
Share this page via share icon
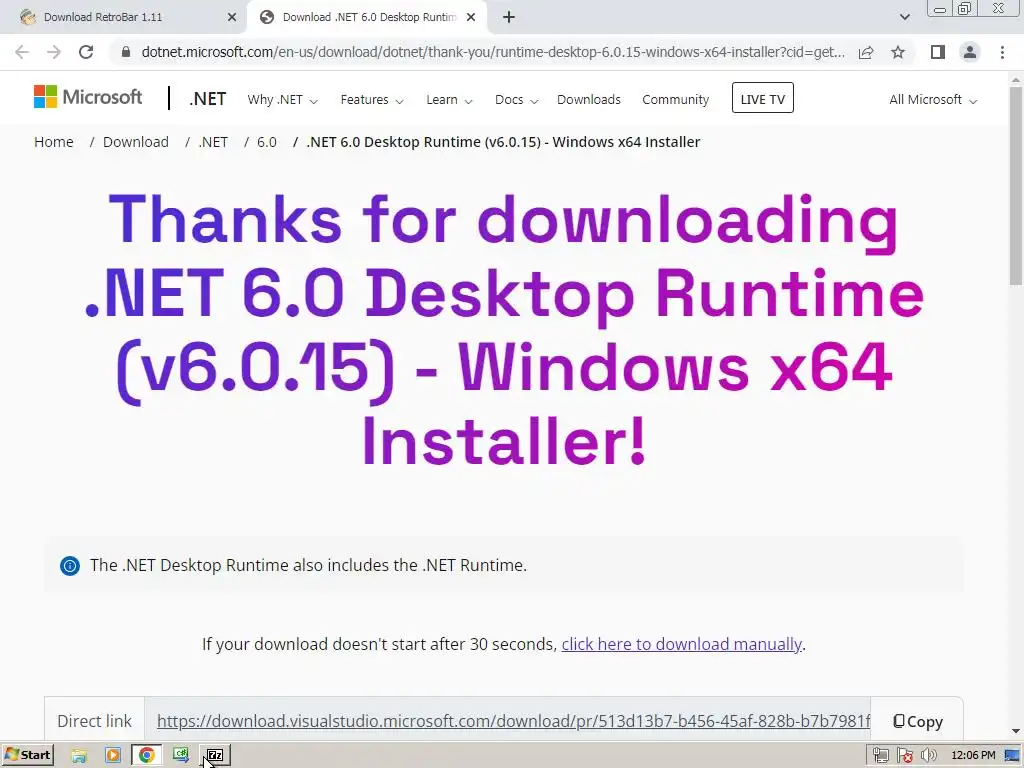[866, 52]
